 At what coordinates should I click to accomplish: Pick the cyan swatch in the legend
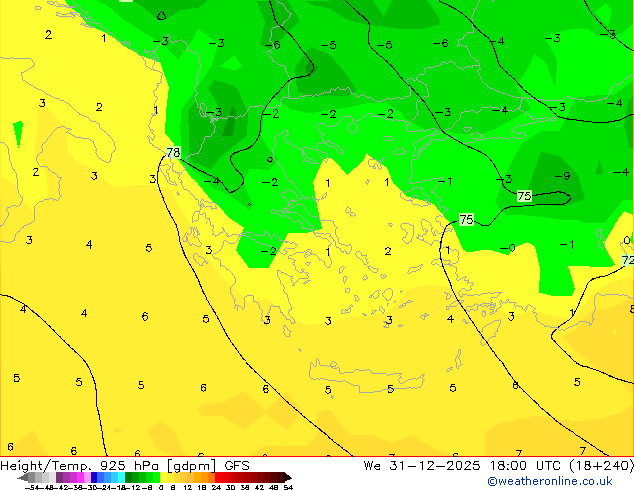point(121,478)
